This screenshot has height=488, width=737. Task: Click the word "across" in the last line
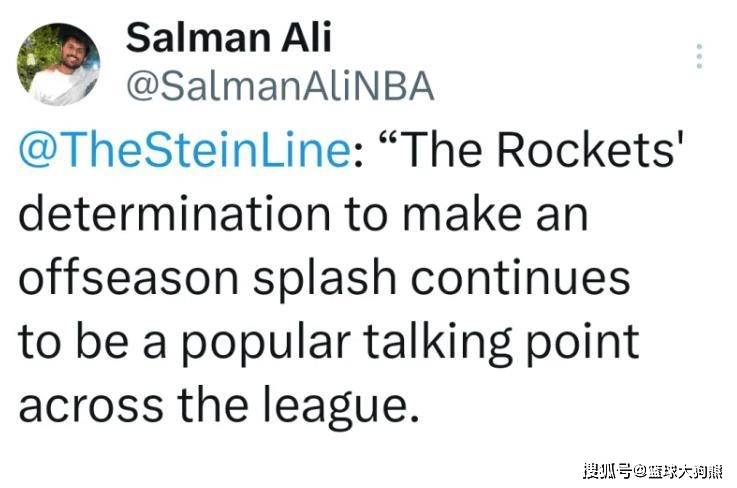pos(91,406)
